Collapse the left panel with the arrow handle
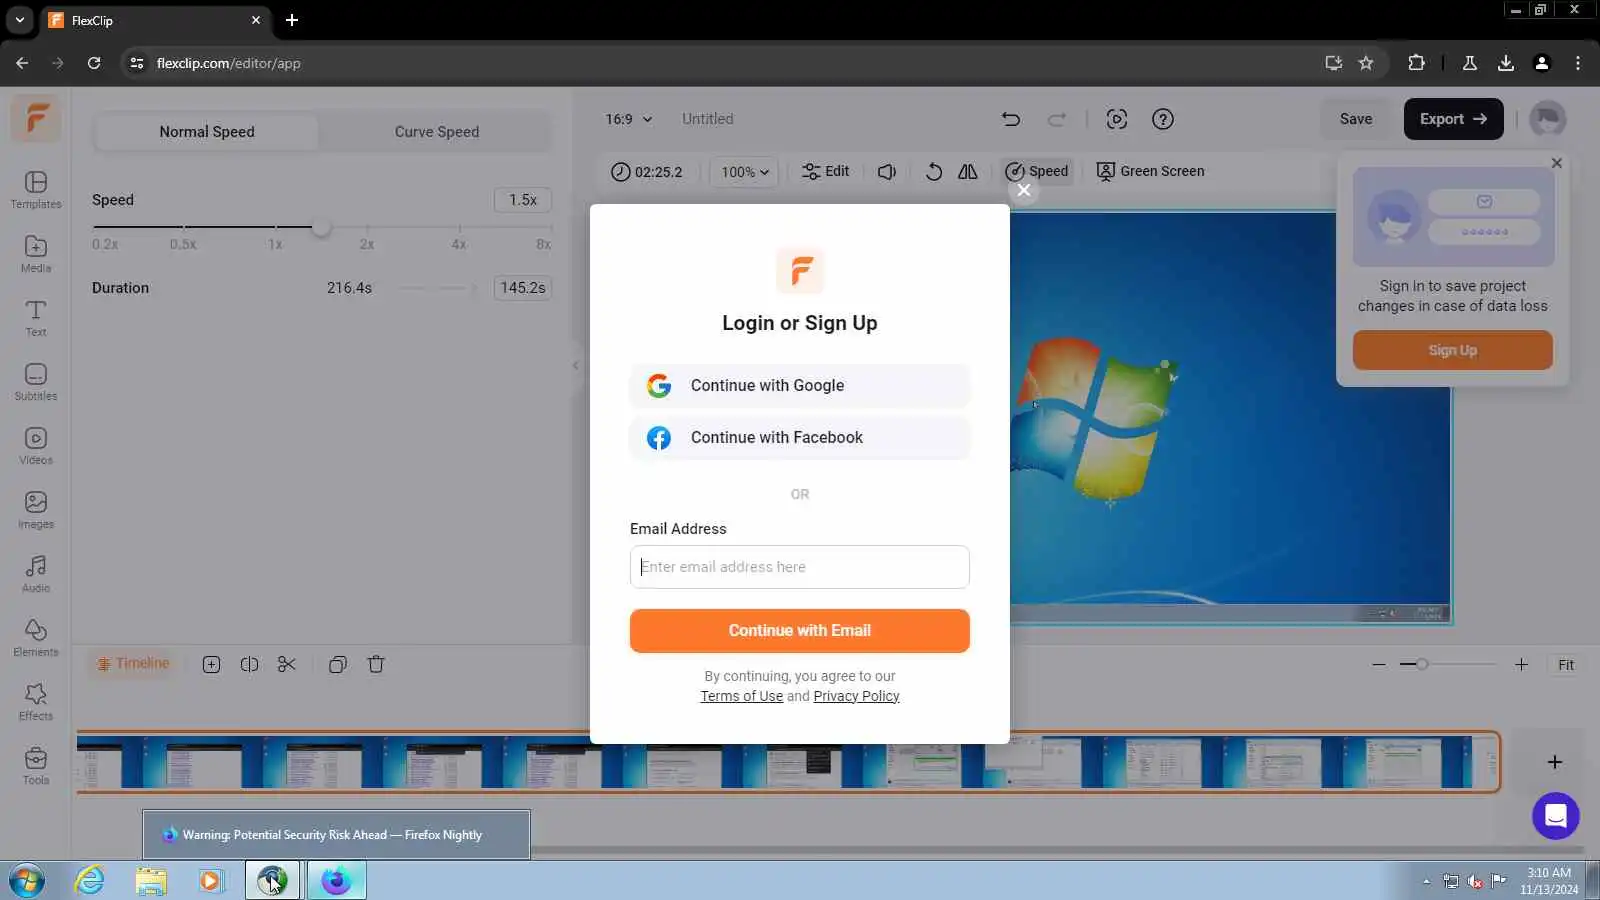The width and height of the screenshot is (1600, 900). (575, 365)
